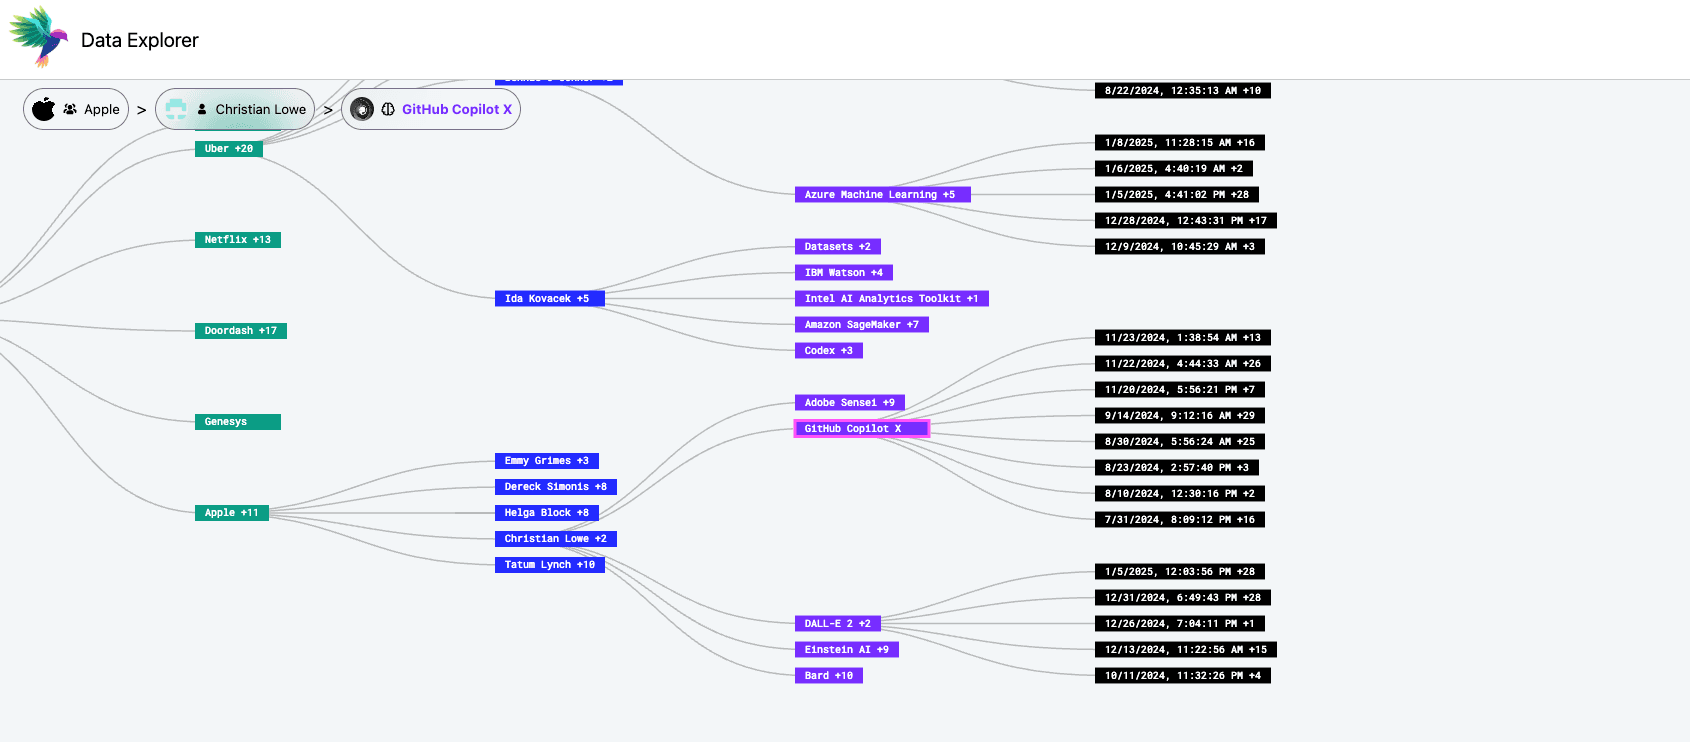Open Azure Machine Learning +5 node
The image size is (1690, 742).
coord(883,195)
